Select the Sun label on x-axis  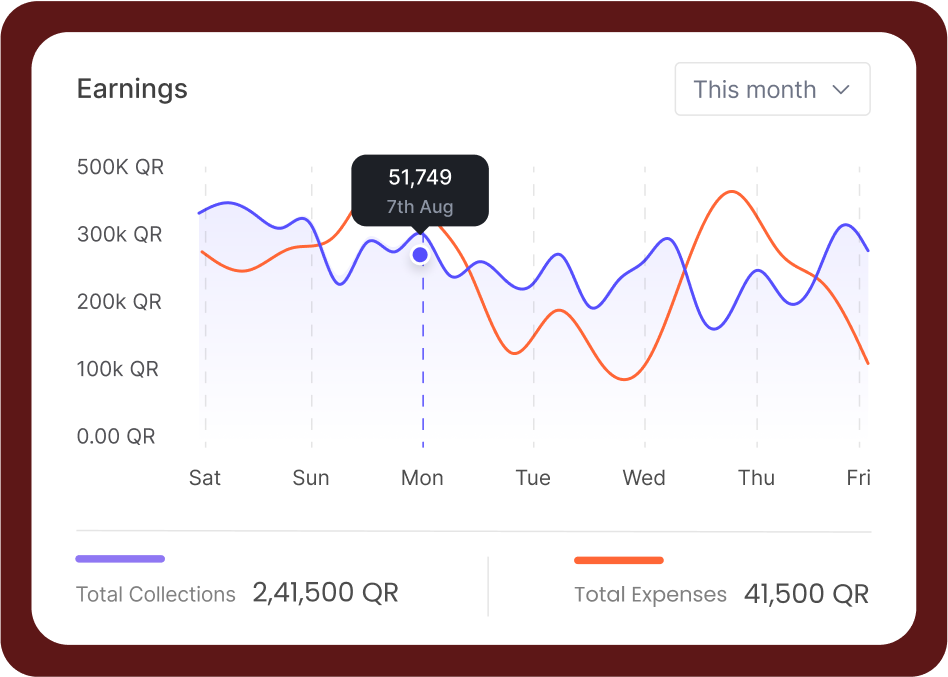coord(311,478)
